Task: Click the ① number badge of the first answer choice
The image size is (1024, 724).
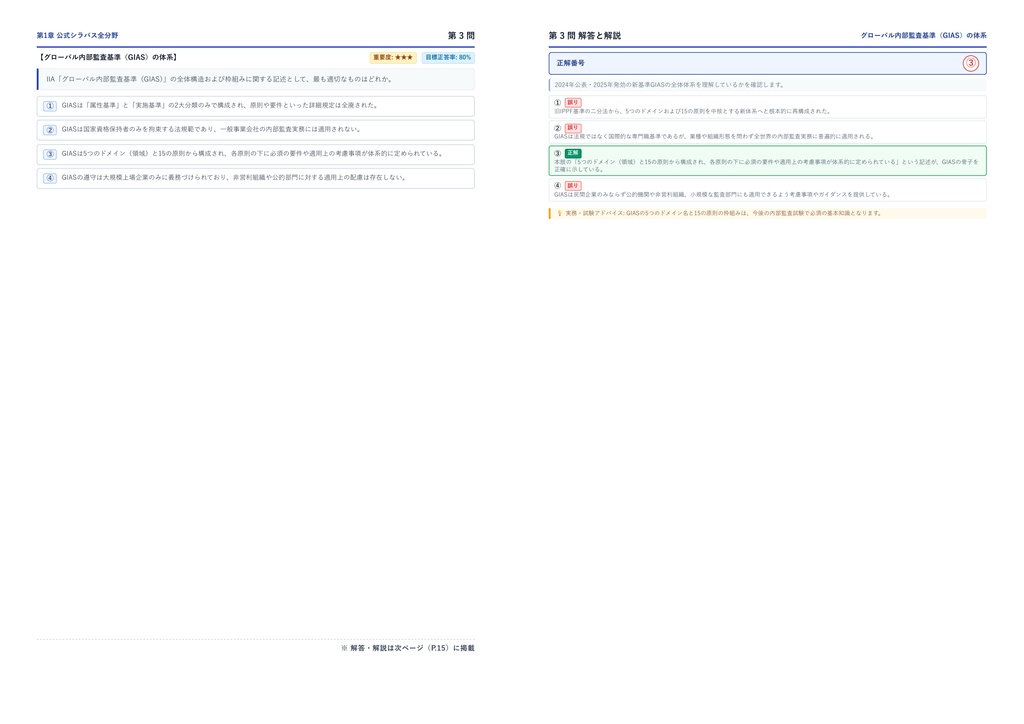Action: 50,106
